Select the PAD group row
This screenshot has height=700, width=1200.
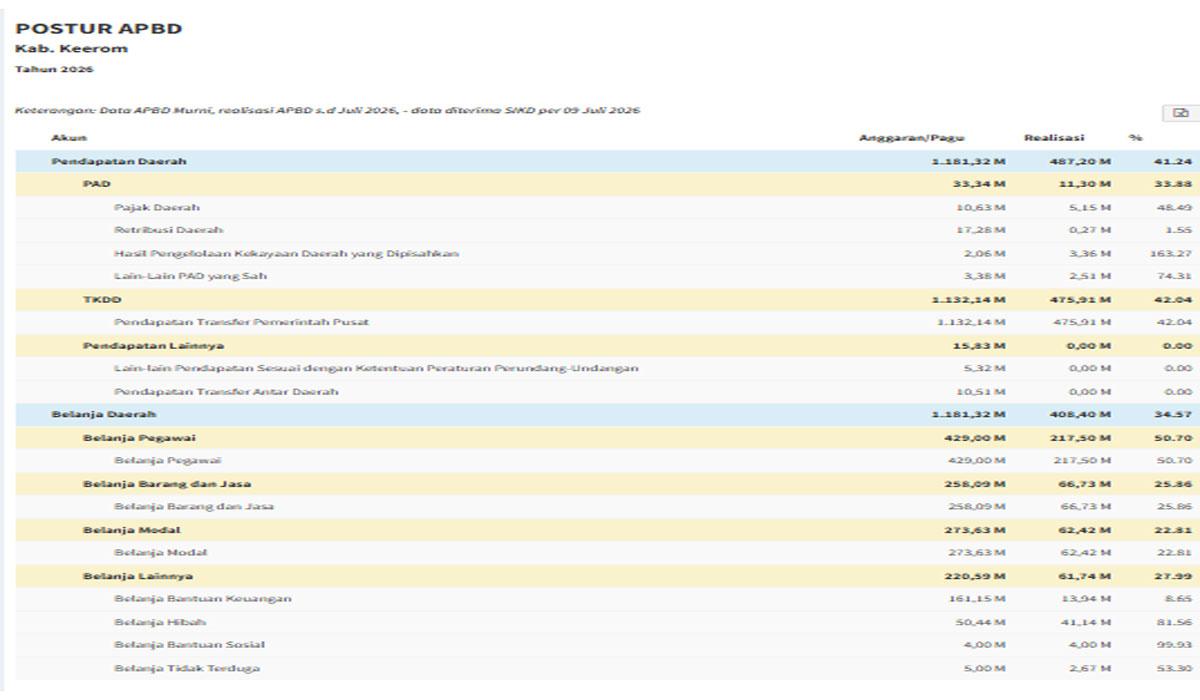click(x=607, y=184)
